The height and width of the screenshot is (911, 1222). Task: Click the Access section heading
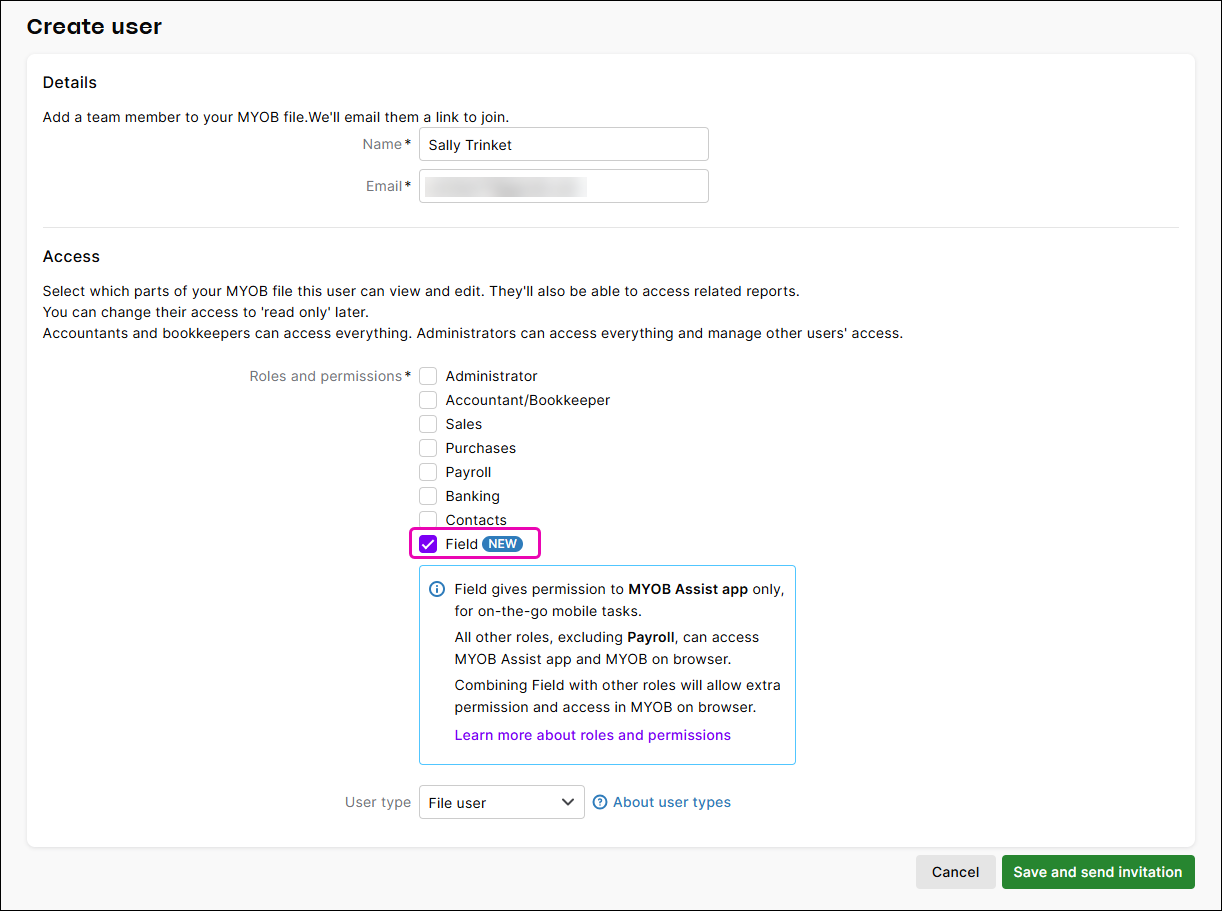(71, 256)
